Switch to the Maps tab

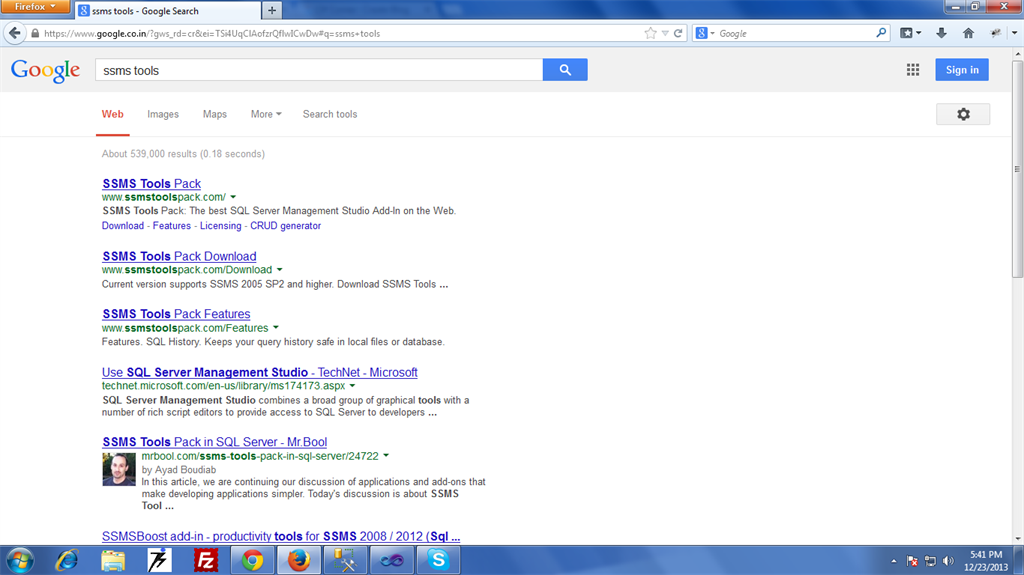[215, 114]
